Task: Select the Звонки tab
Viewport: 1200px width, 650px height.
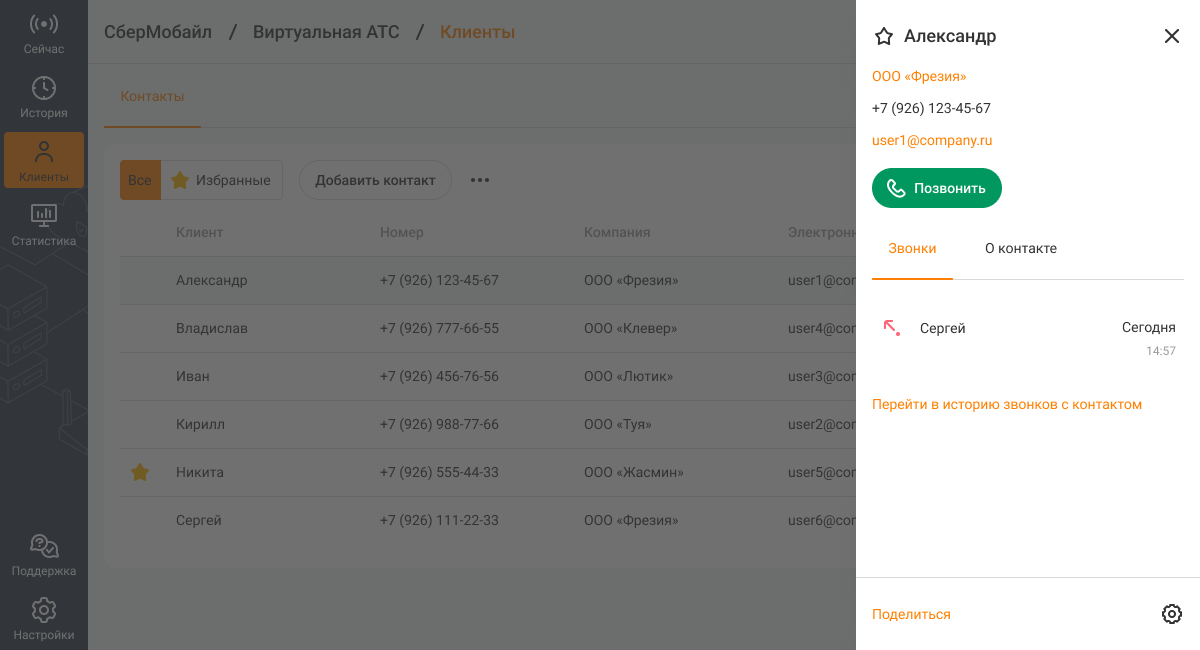Action: click(x=912, y=248)
